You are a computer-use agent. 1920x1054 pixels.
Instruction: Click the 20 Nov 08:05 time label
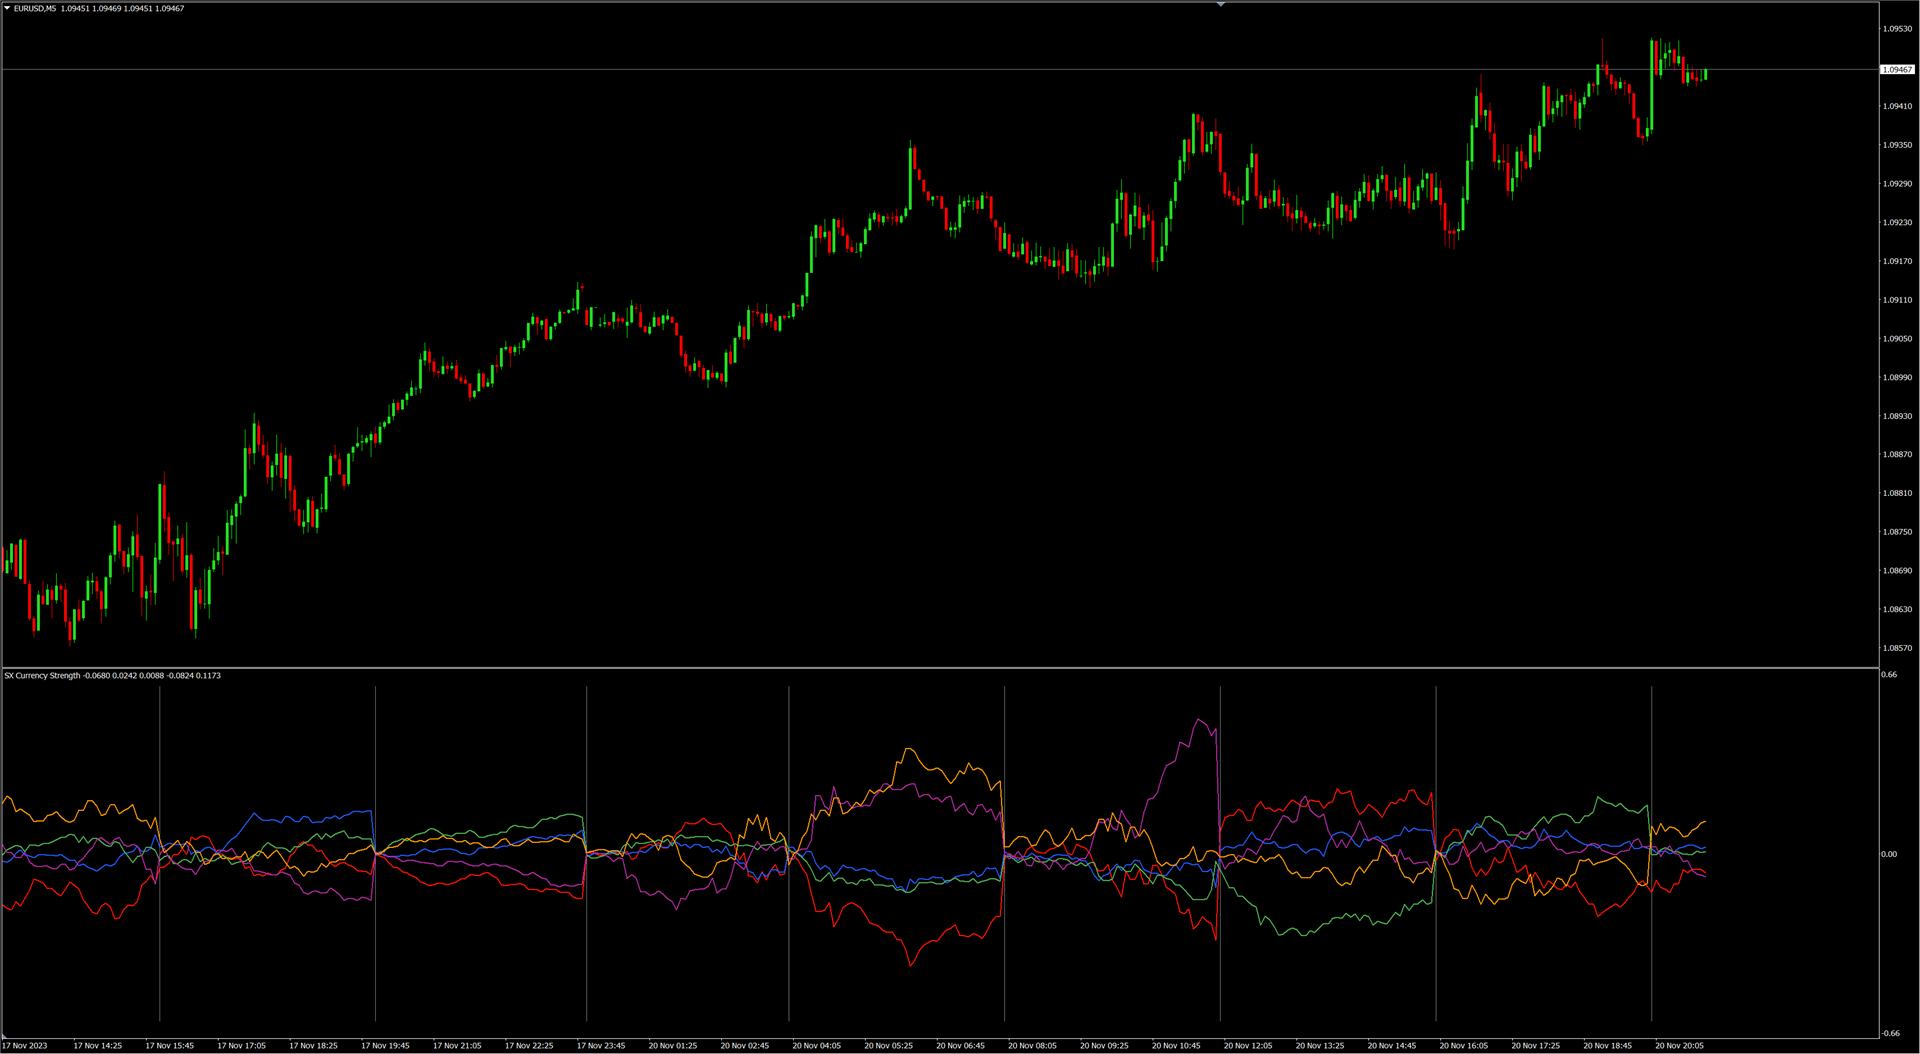(x=1032, y=1046)
